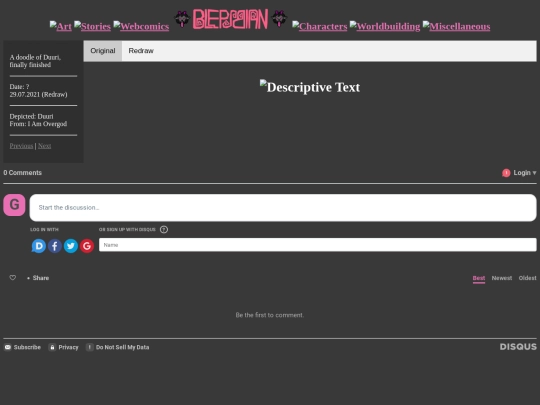This screenshot has width=540, height=405.
Task: Log in with the Facebook icon
Action: [55, 246]
